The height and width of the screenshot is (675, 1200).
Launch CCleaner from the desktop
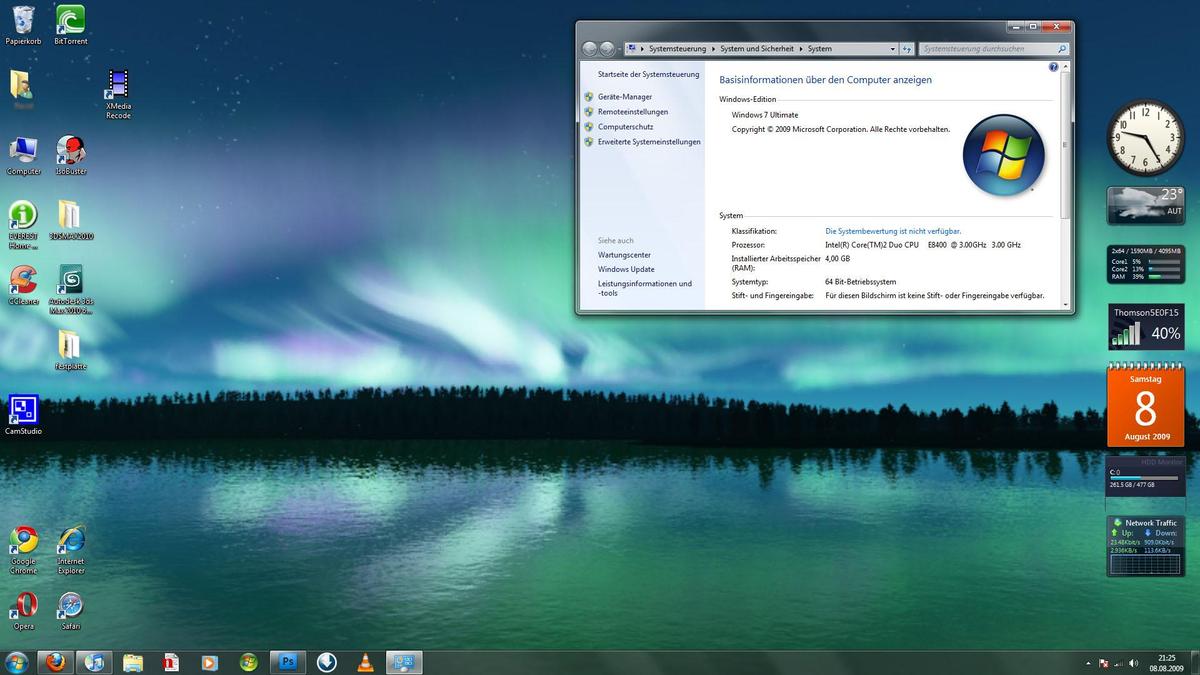(x=23, y=285)
